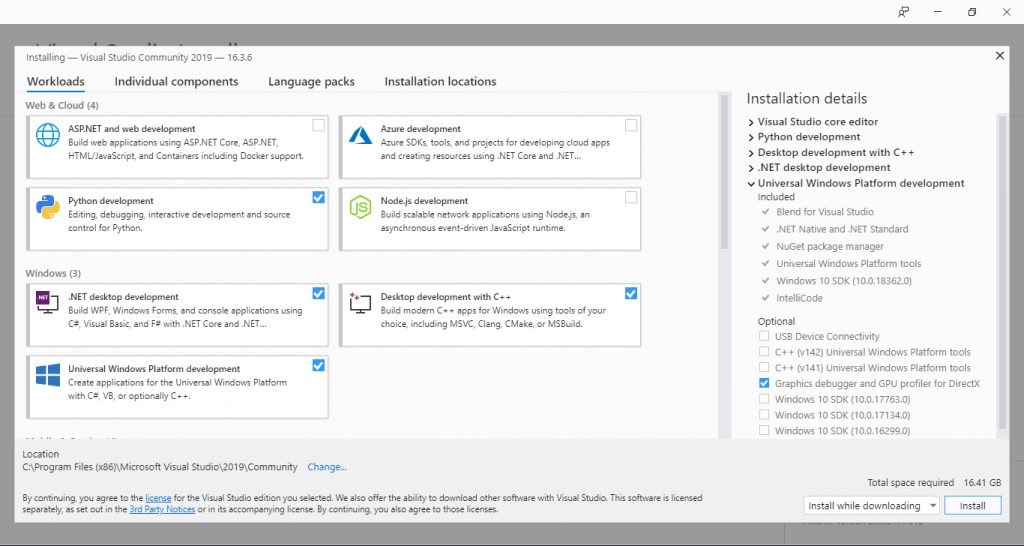
Task: Click the .NET desktop development monitor icon
Action: (x=47, y=302)
